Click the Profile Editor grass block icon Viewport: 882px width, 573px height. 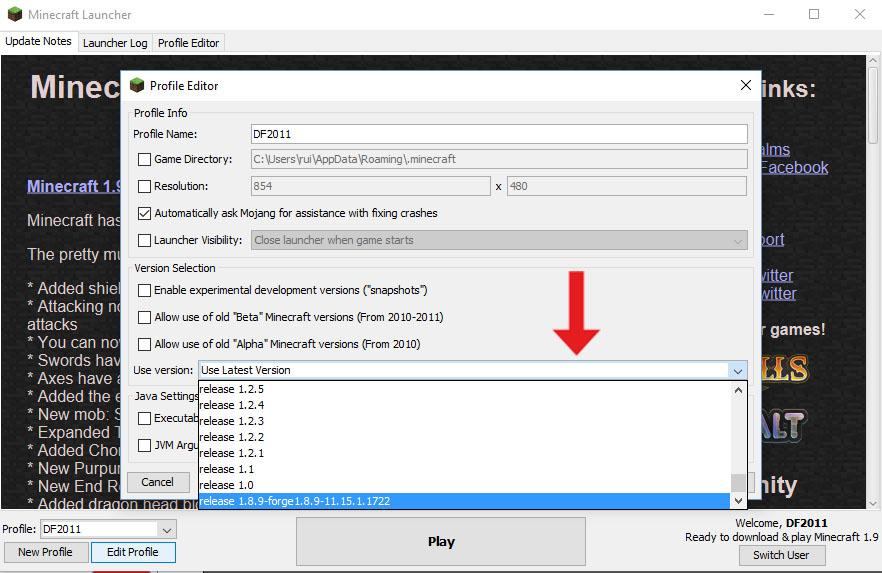click(x=137, y=85)
